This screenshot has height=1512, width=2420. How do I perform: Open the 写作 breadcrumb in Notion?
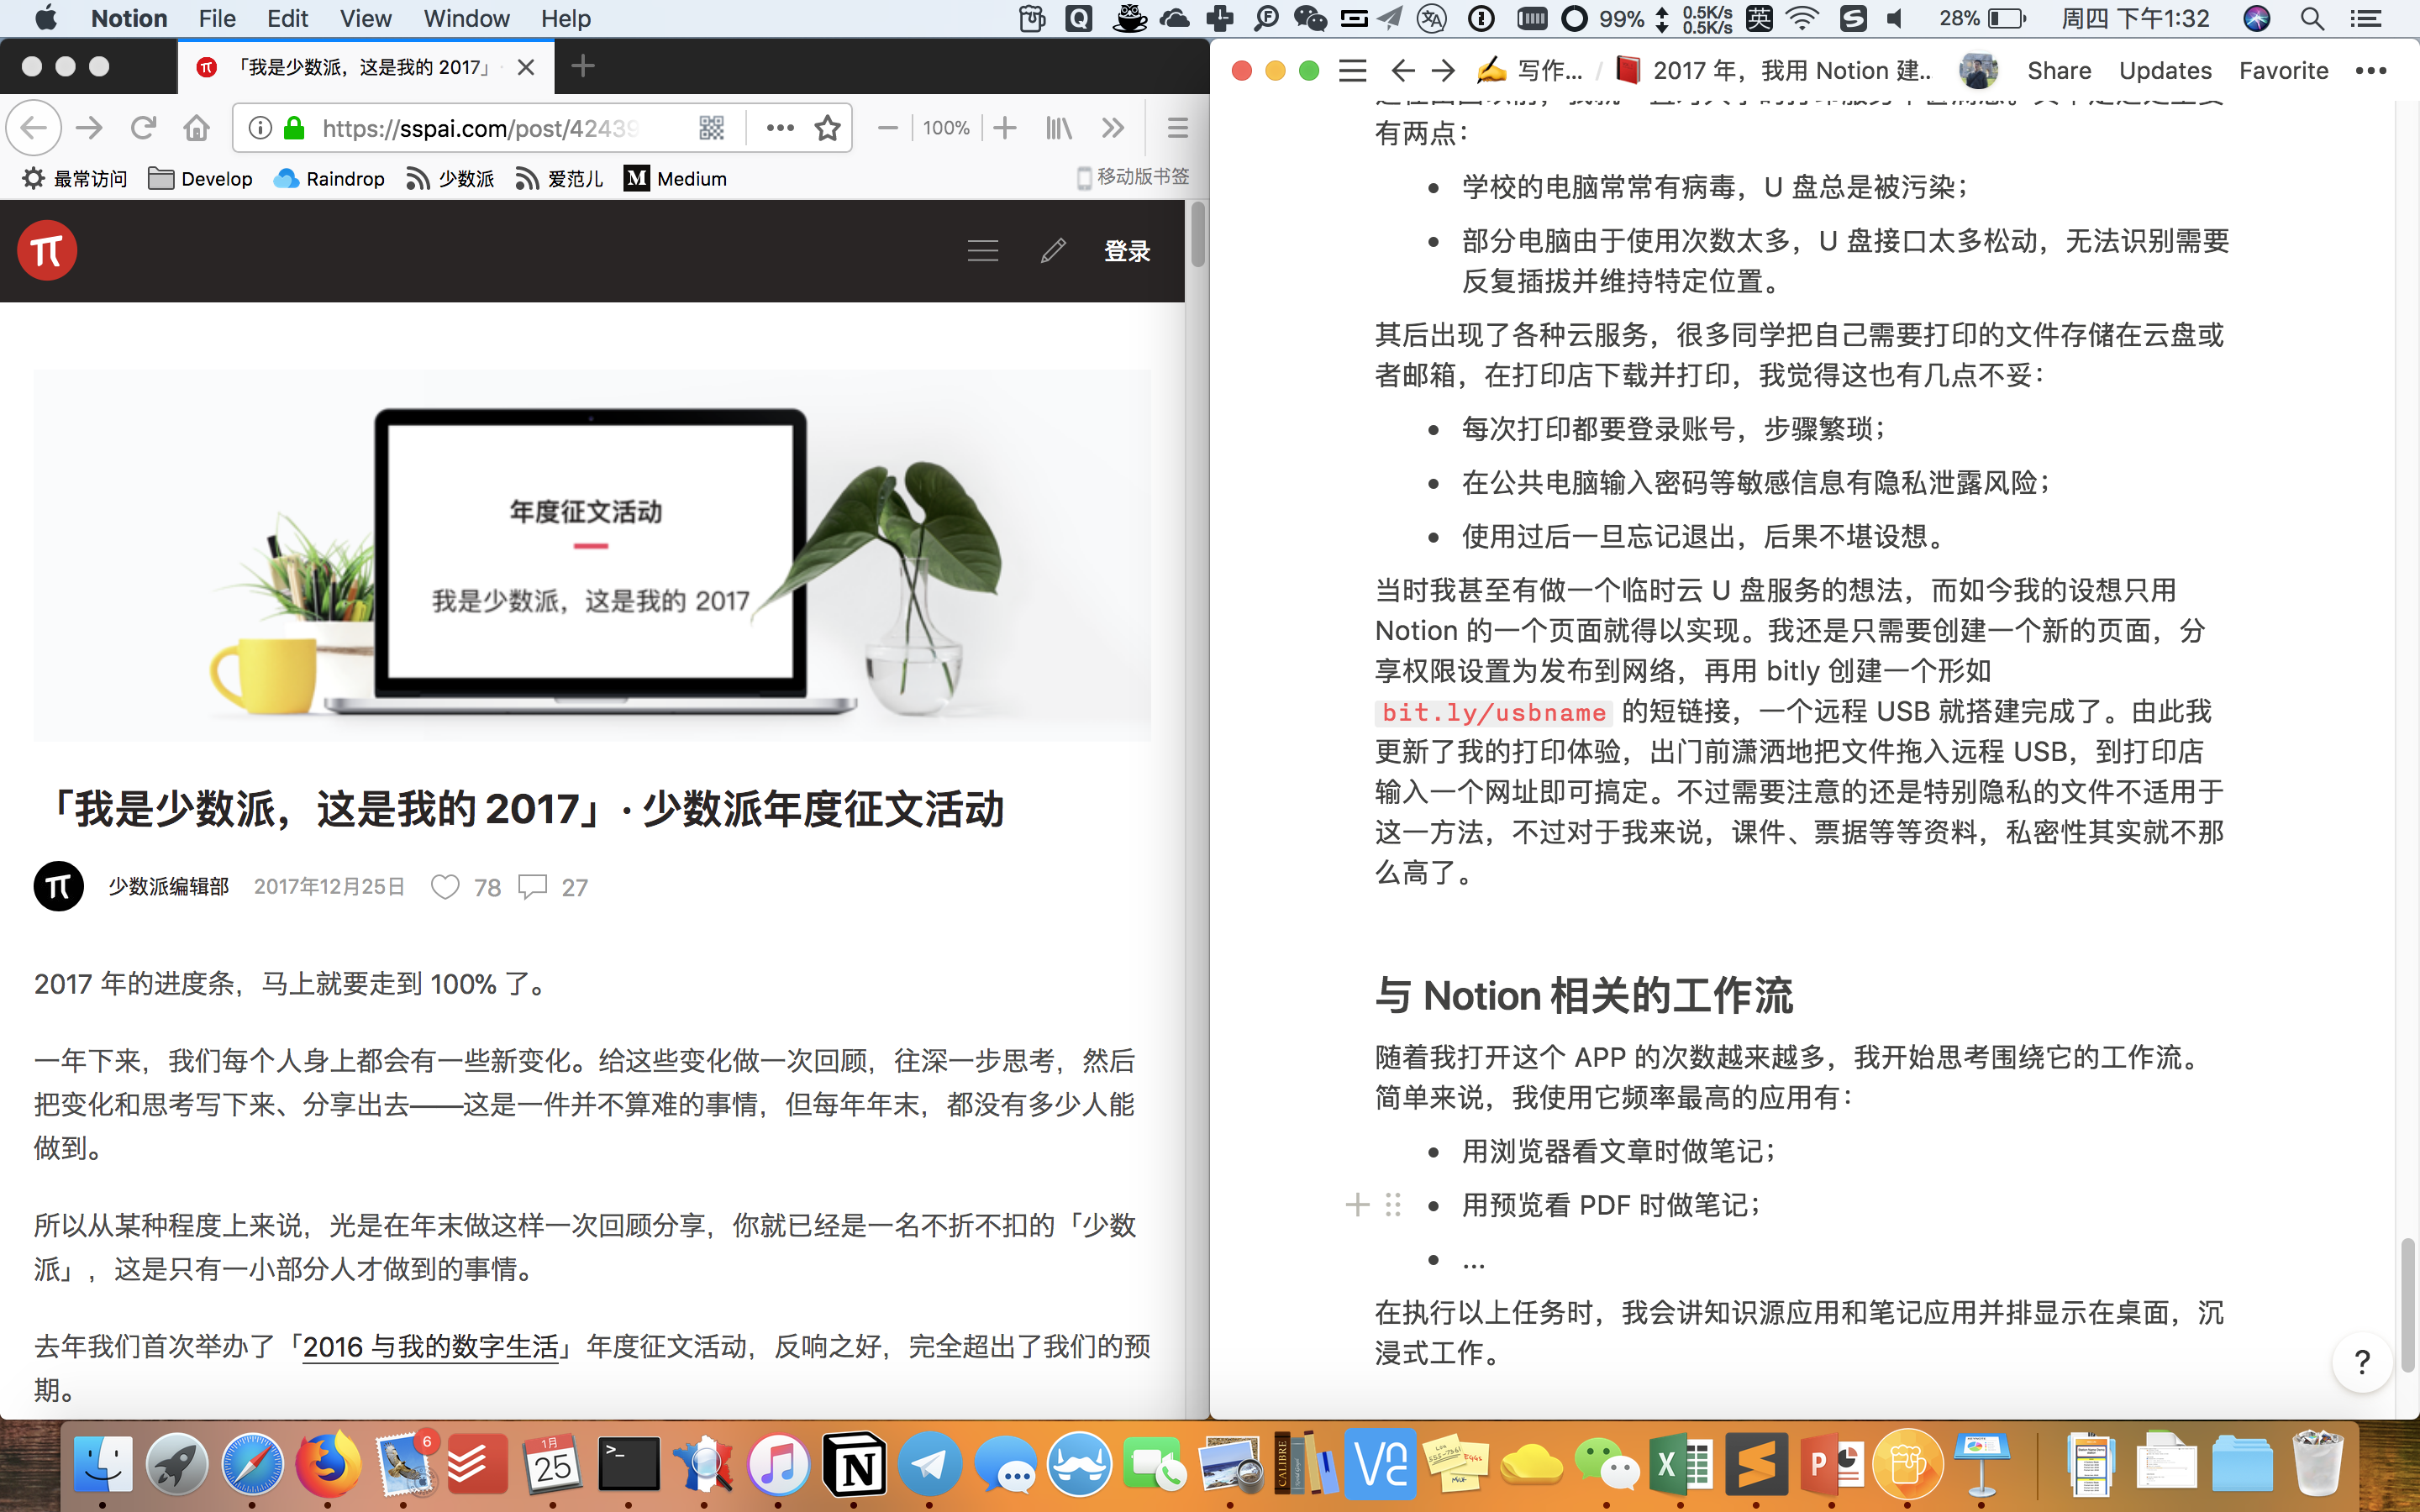(1531, 71)
